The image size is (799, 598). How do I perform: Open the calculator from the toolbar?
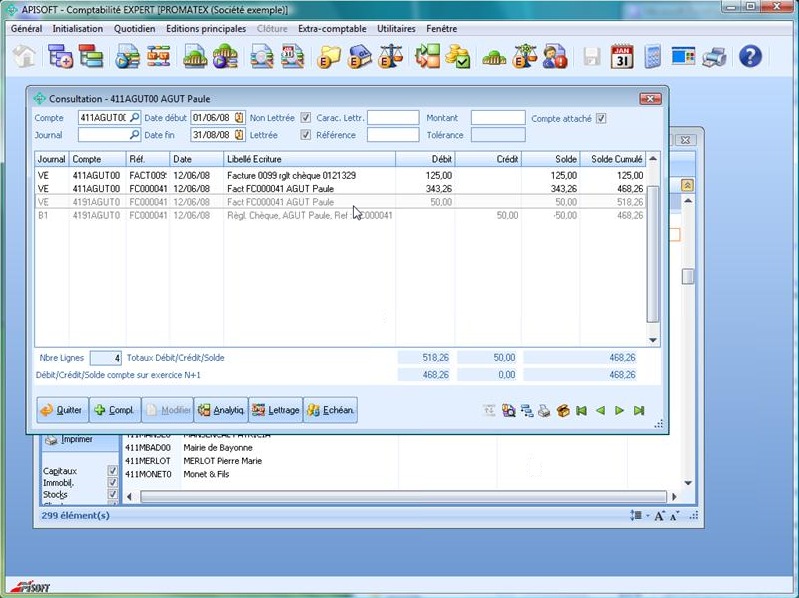[653, 57]
